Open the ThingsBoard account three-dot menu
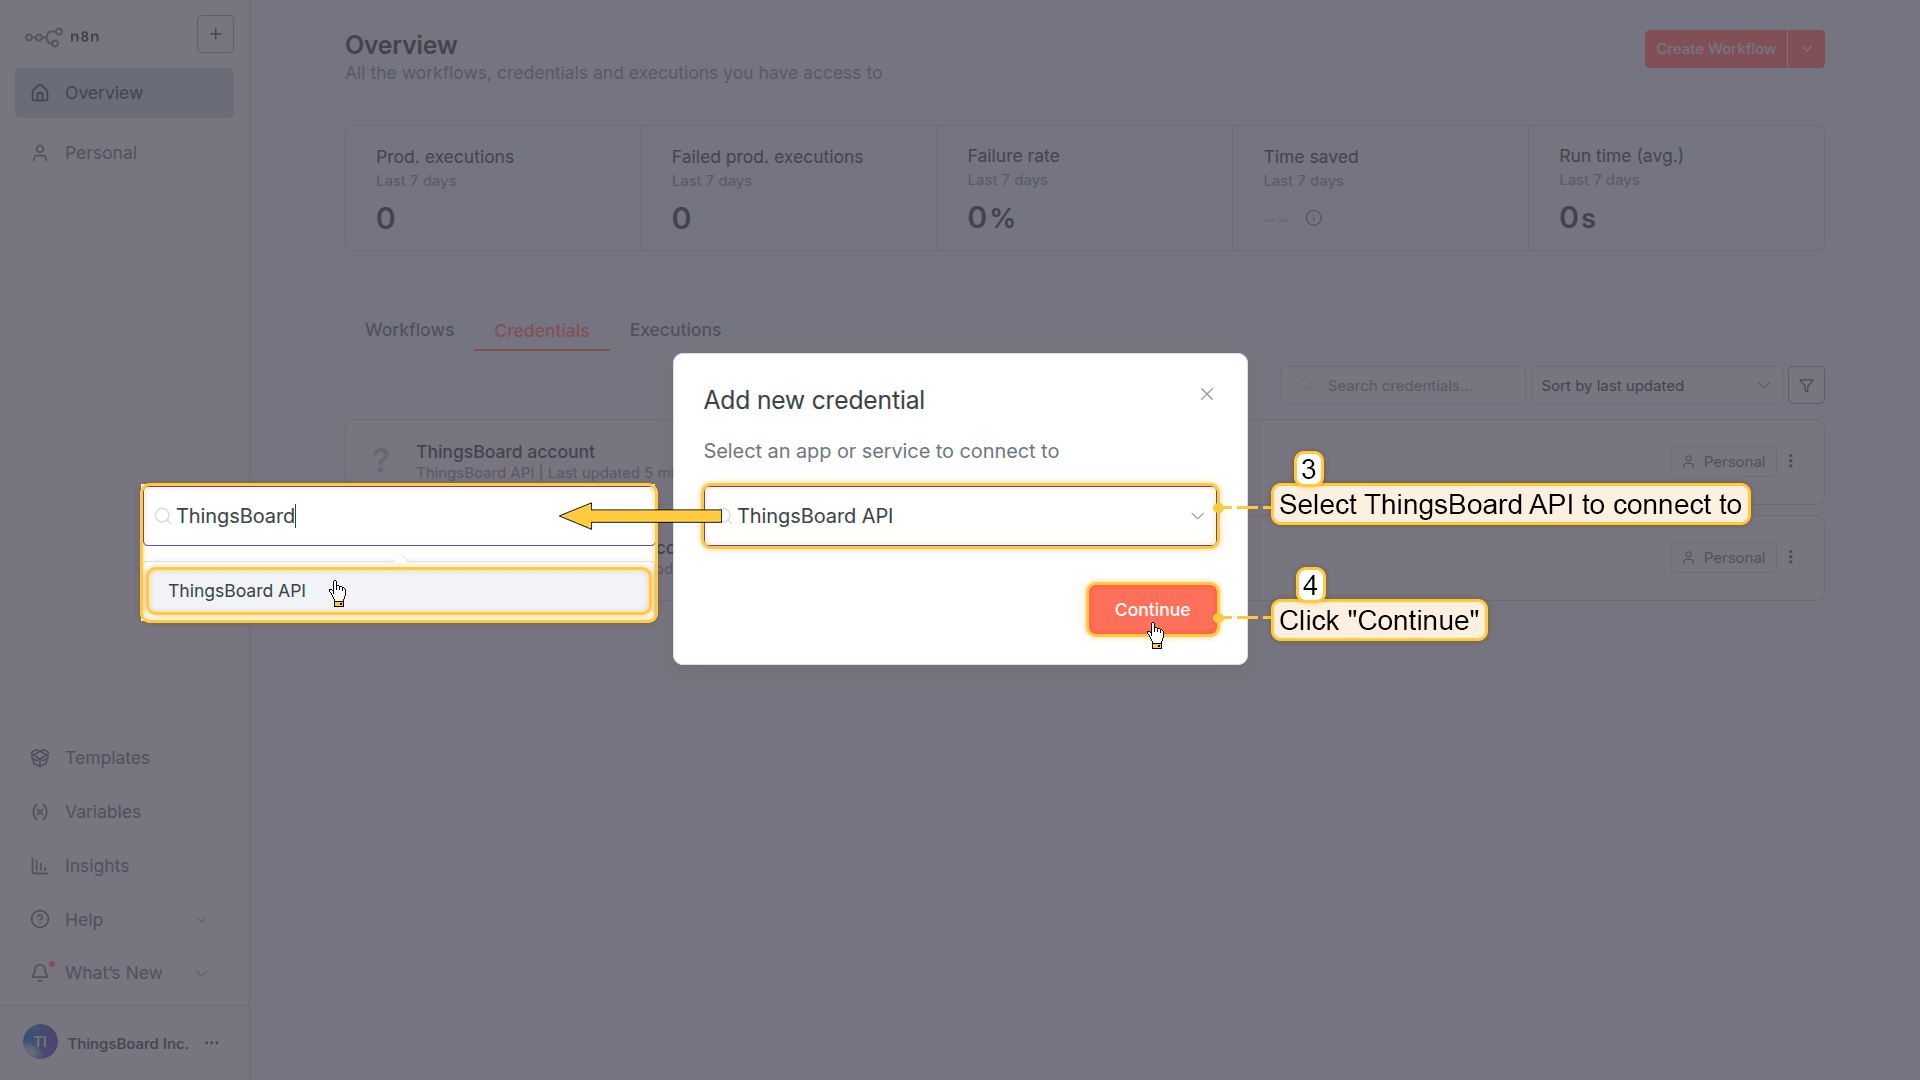1920x1080 pixels. coord(1791,462)
